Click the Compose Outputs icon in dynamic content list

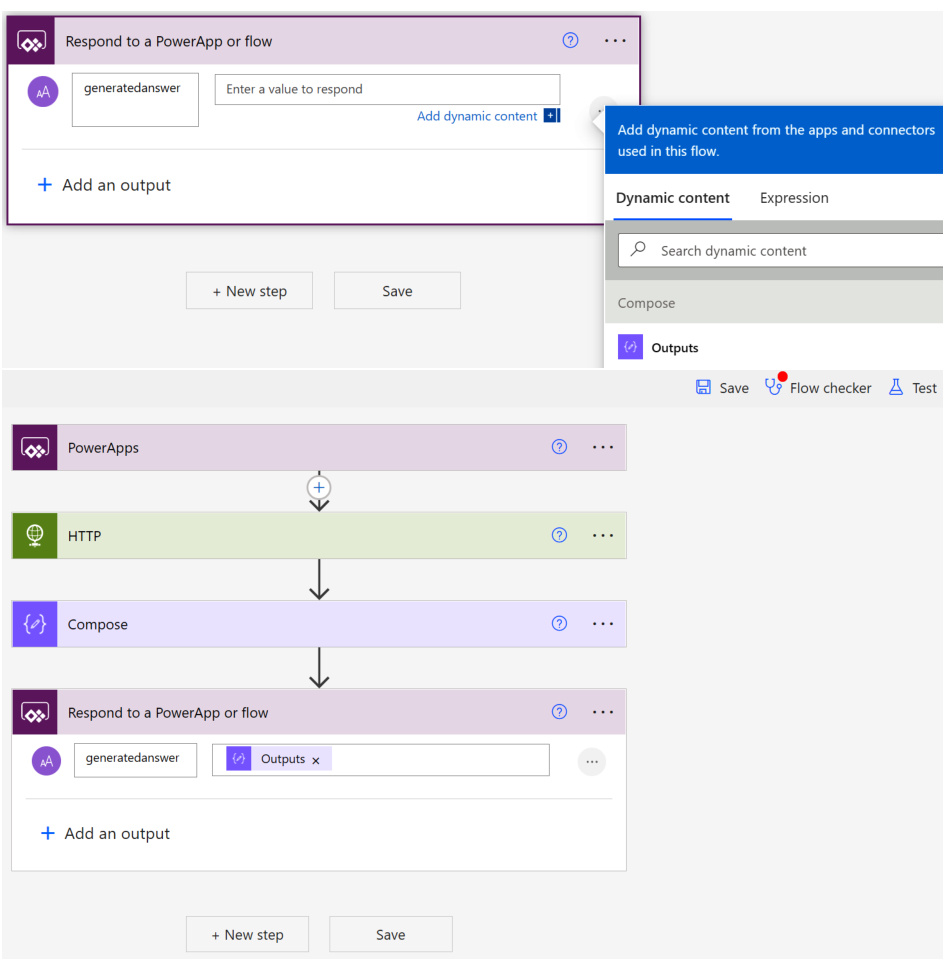tap(630, 347)
